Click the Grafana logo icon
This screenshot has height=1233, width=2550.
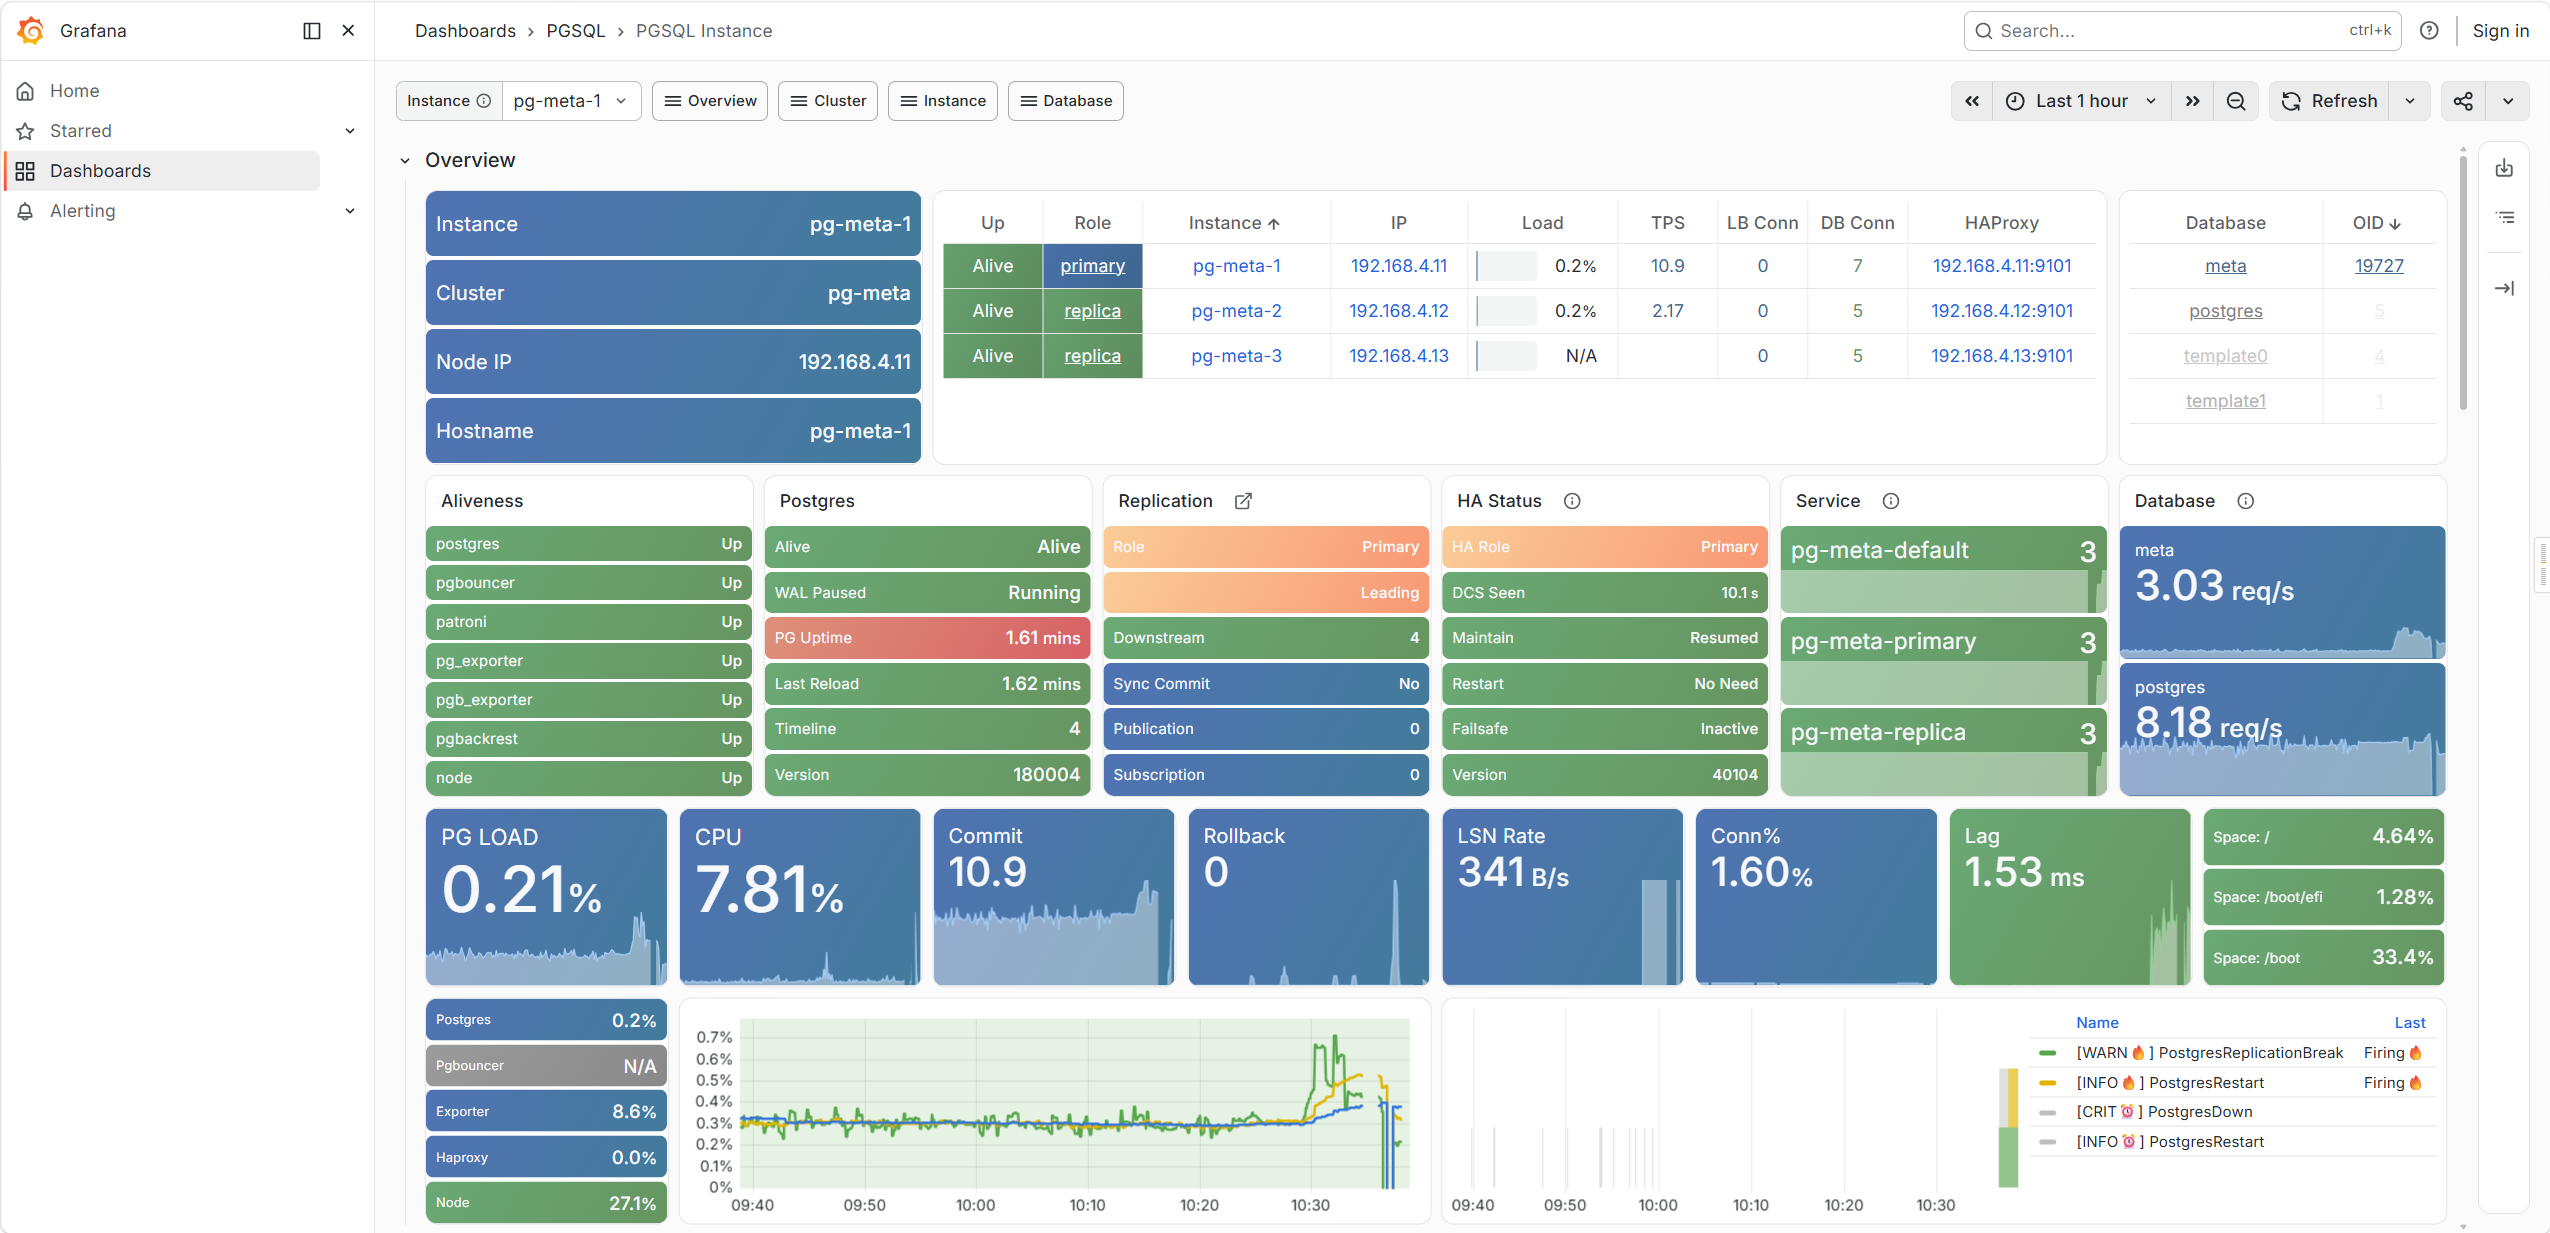pos(31,31)
